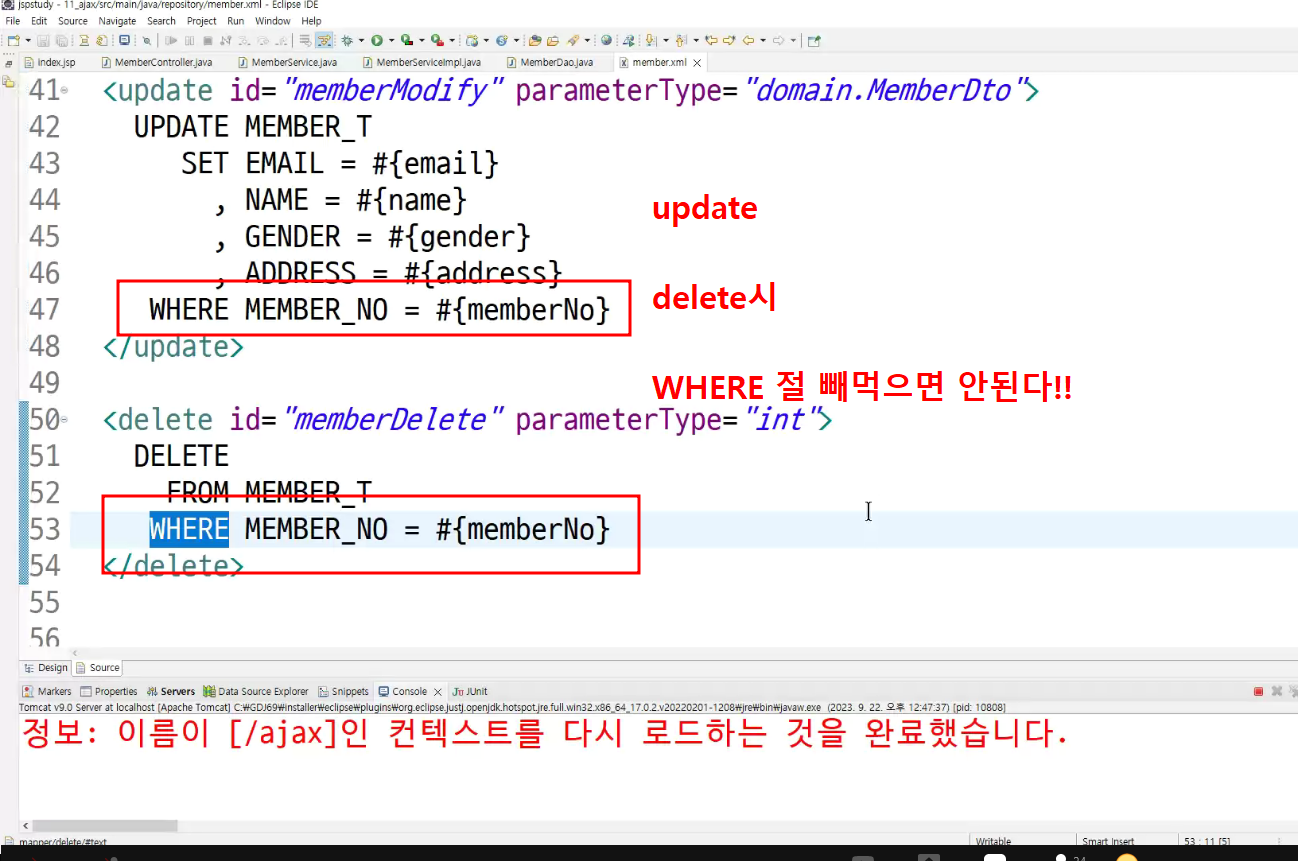This screenshot has width=1298, height=861.
Task: Click the Next Annotation icon
Action: tap(650, 41)
